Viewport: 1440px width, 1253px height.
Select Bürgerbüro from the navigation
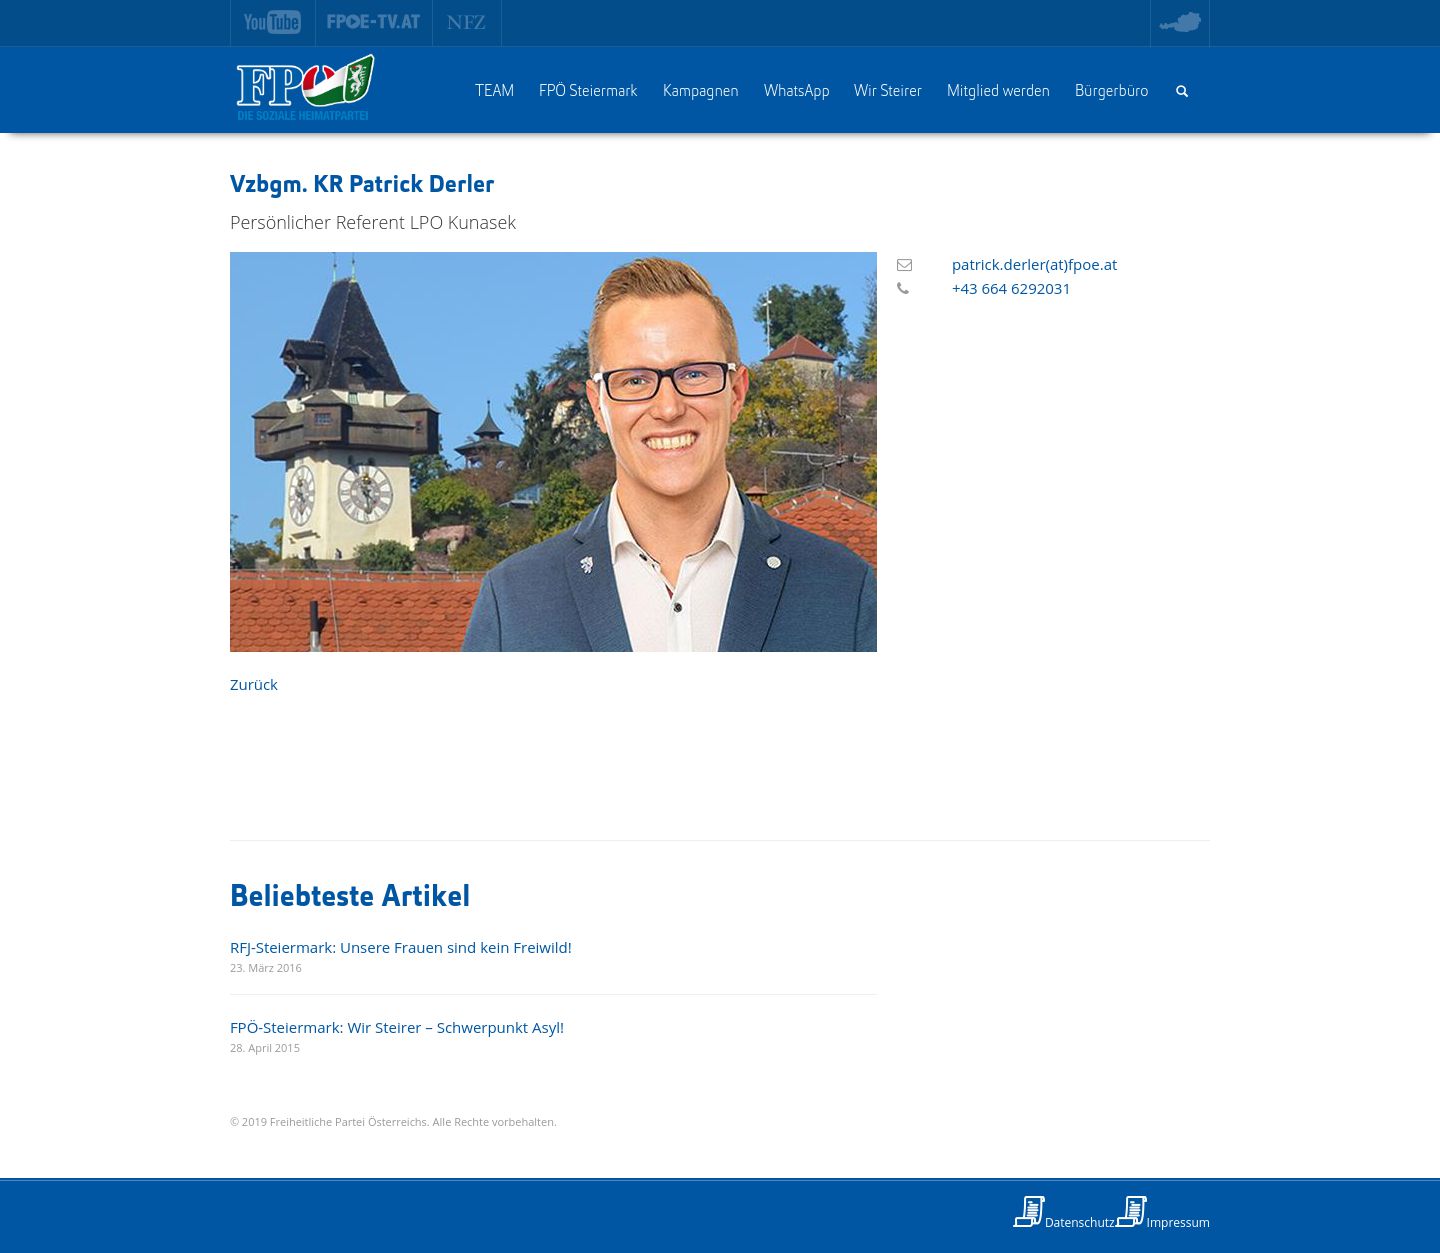[x=1111, y=91]
